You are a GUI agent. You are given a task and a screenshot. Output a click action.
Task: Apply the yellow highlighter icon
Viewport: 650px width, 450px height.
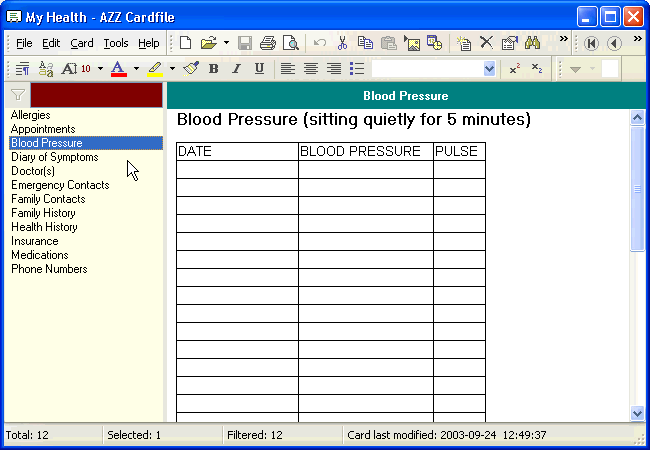coord(155,68)
